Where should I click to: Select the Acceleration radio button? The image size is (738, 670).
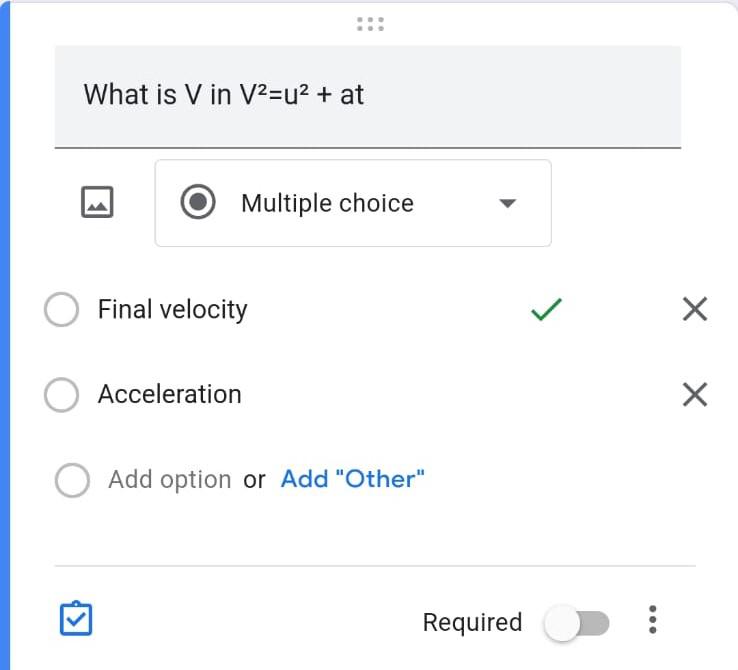click(x=61, y=395)
